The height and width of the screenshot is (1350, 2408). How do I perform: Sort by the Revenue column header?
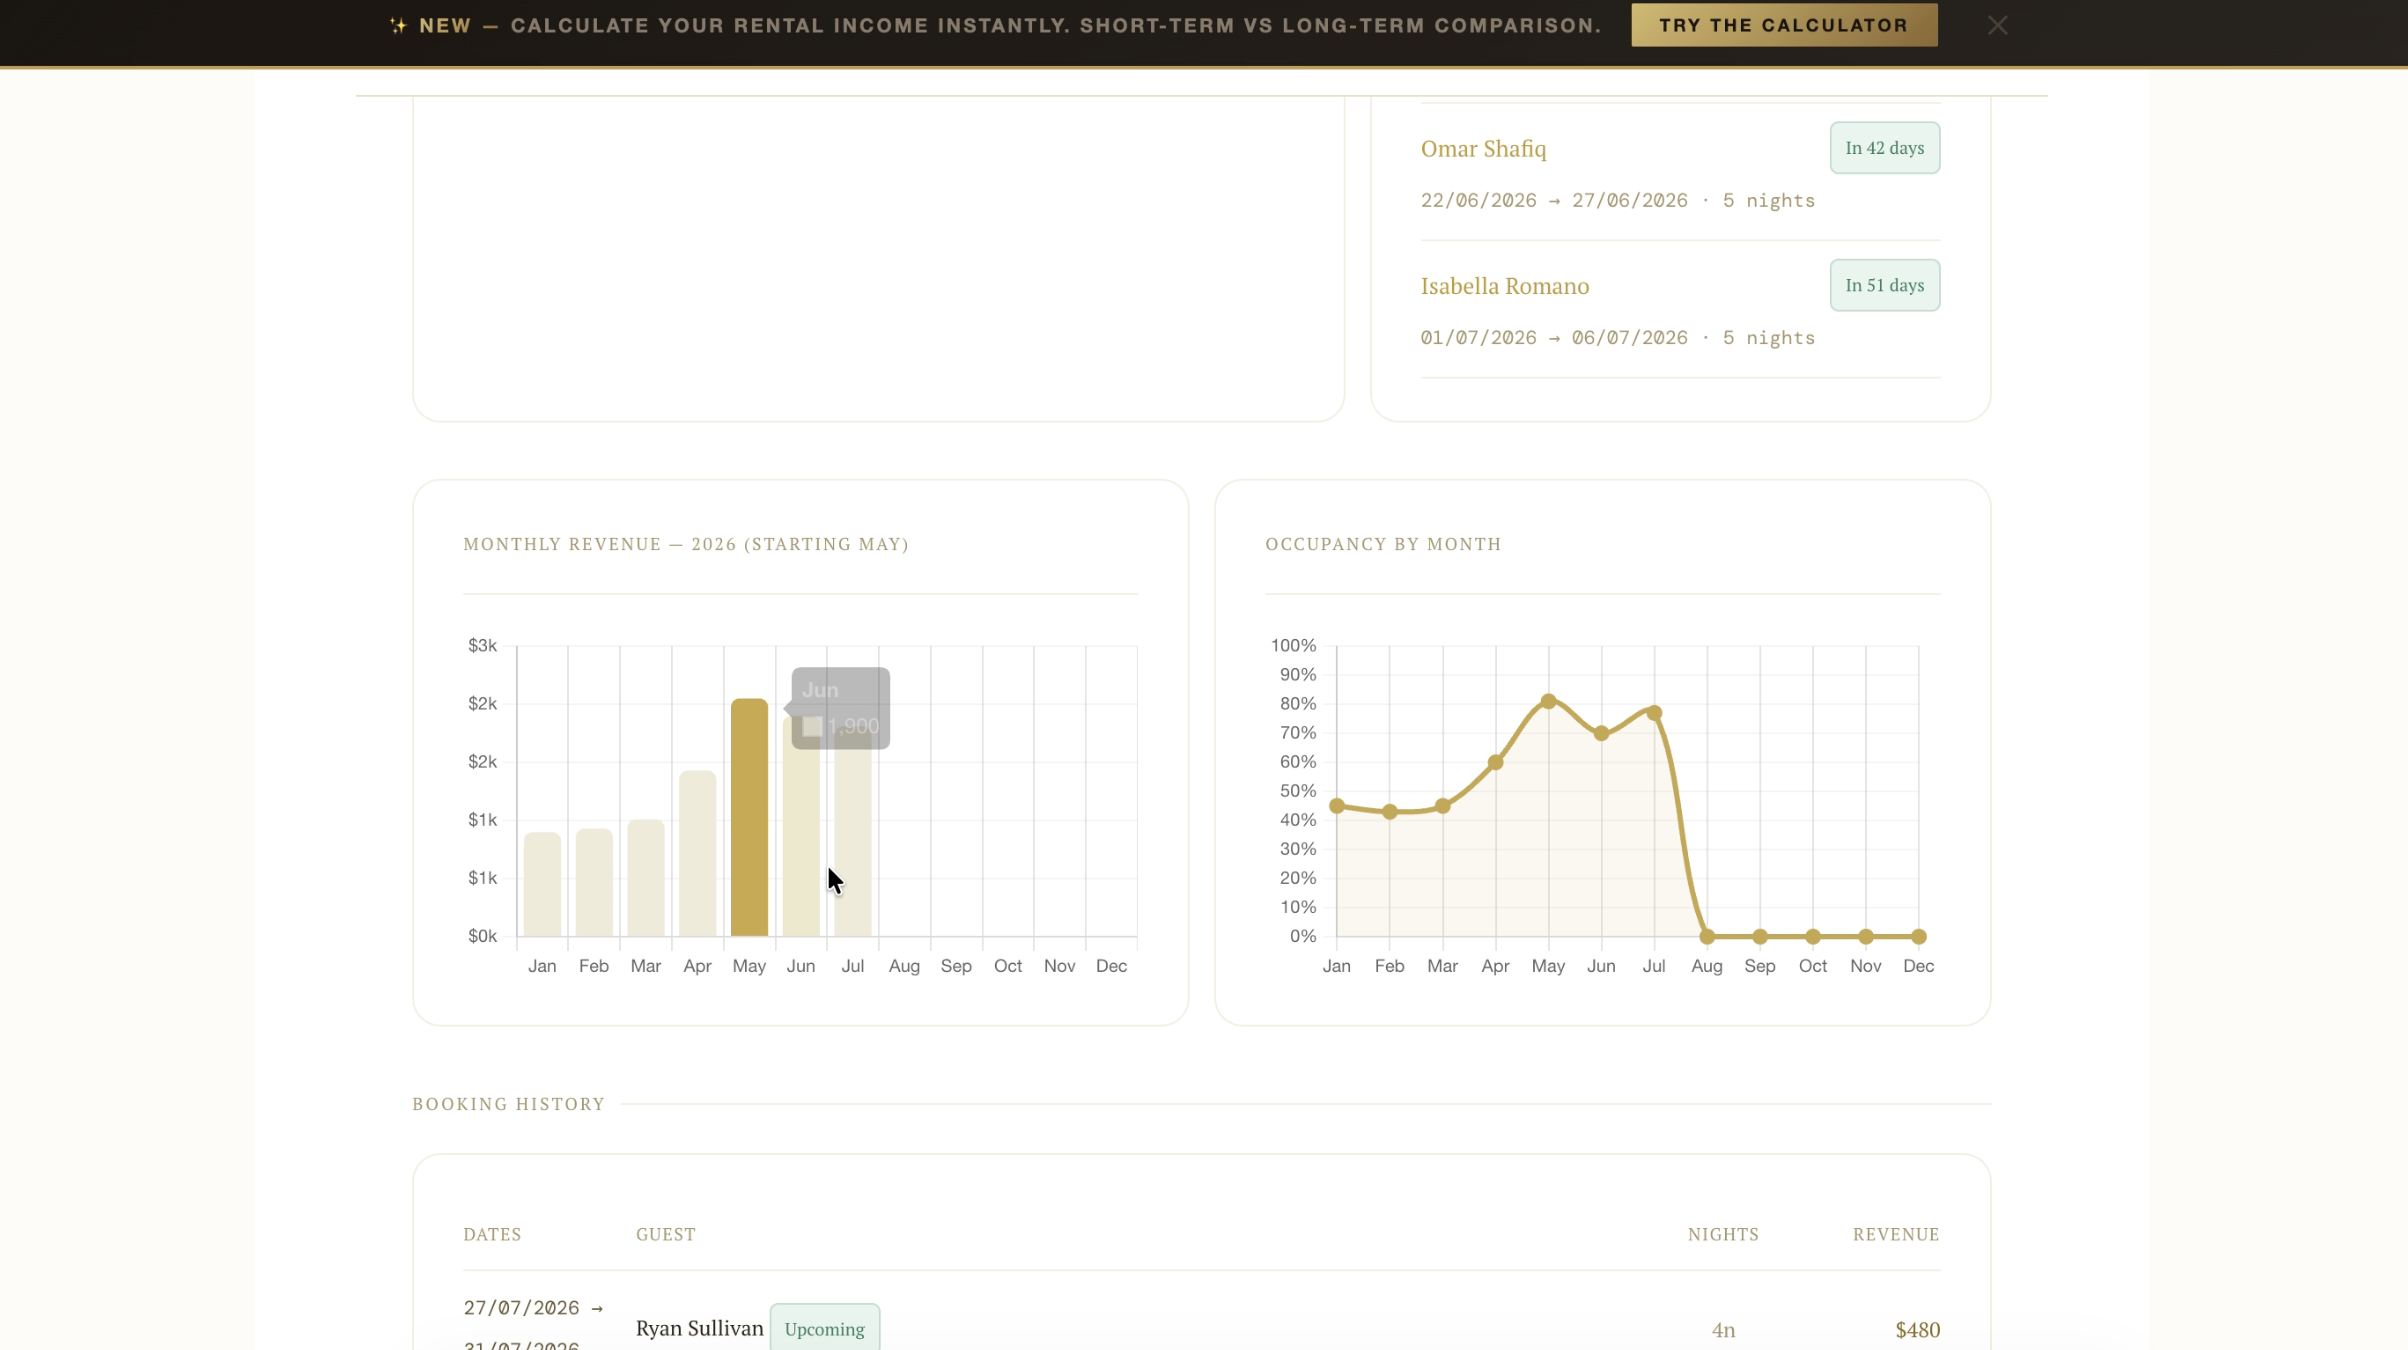coord(1896,1234)
